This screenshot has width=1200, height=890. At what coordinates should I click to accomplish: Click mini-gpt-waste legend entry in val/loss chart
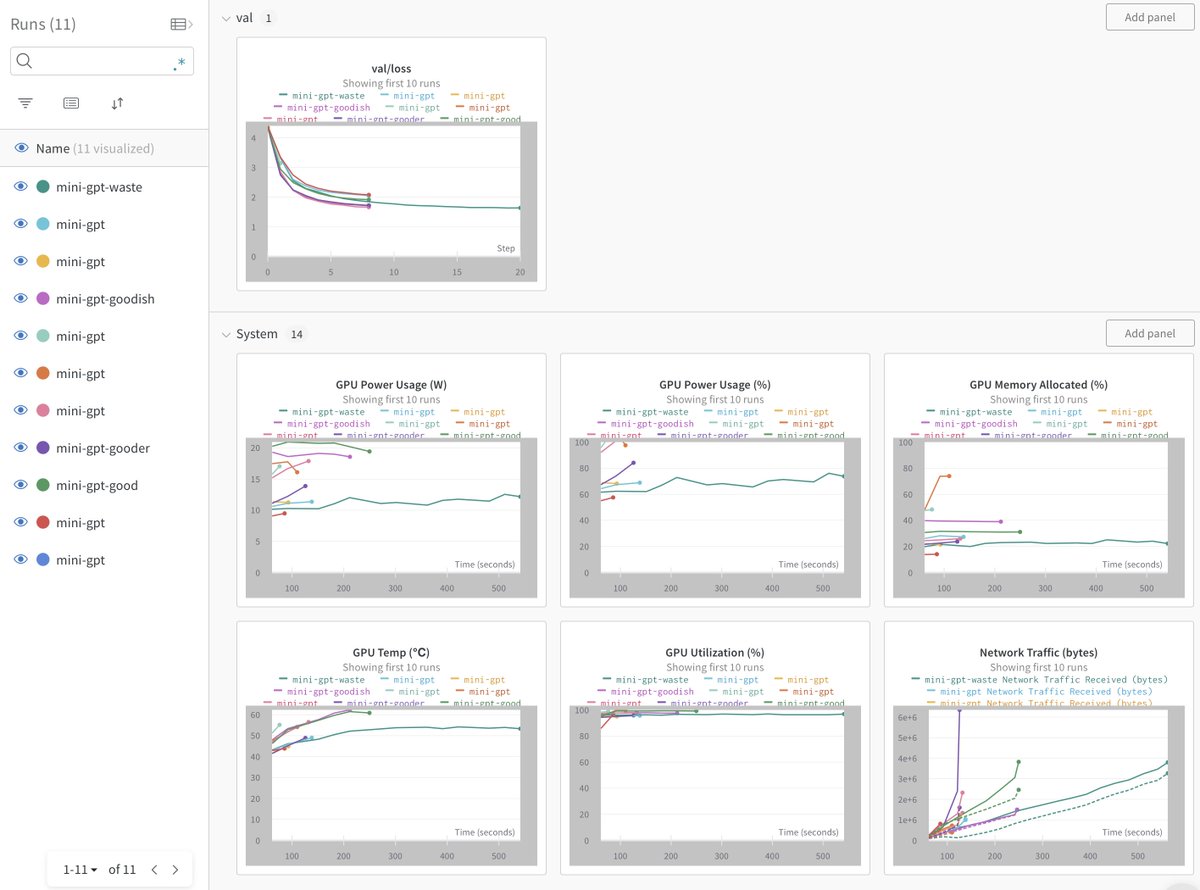tap(321, 95)
